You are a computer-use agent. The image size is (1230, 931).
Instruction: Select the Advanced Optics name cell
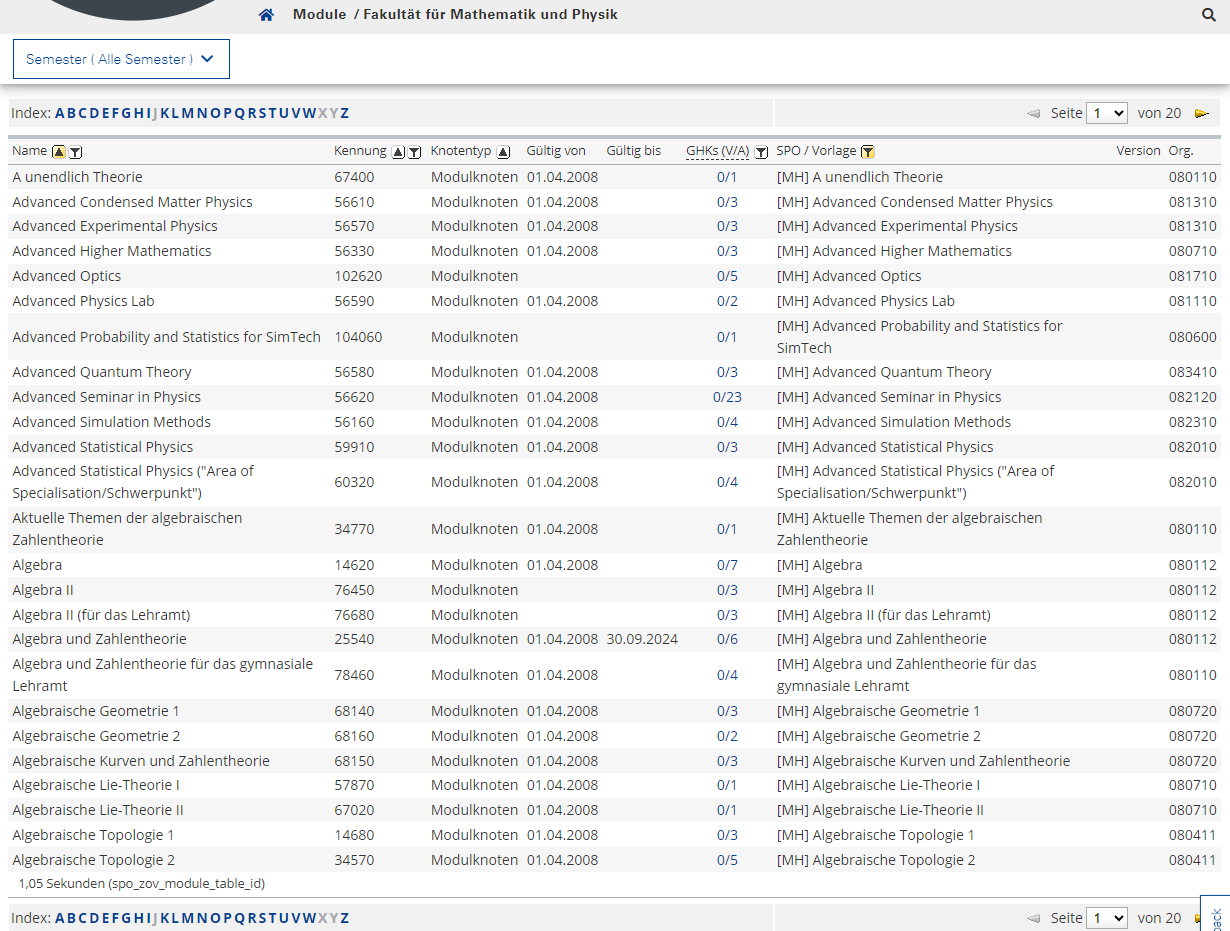(67, 276)
